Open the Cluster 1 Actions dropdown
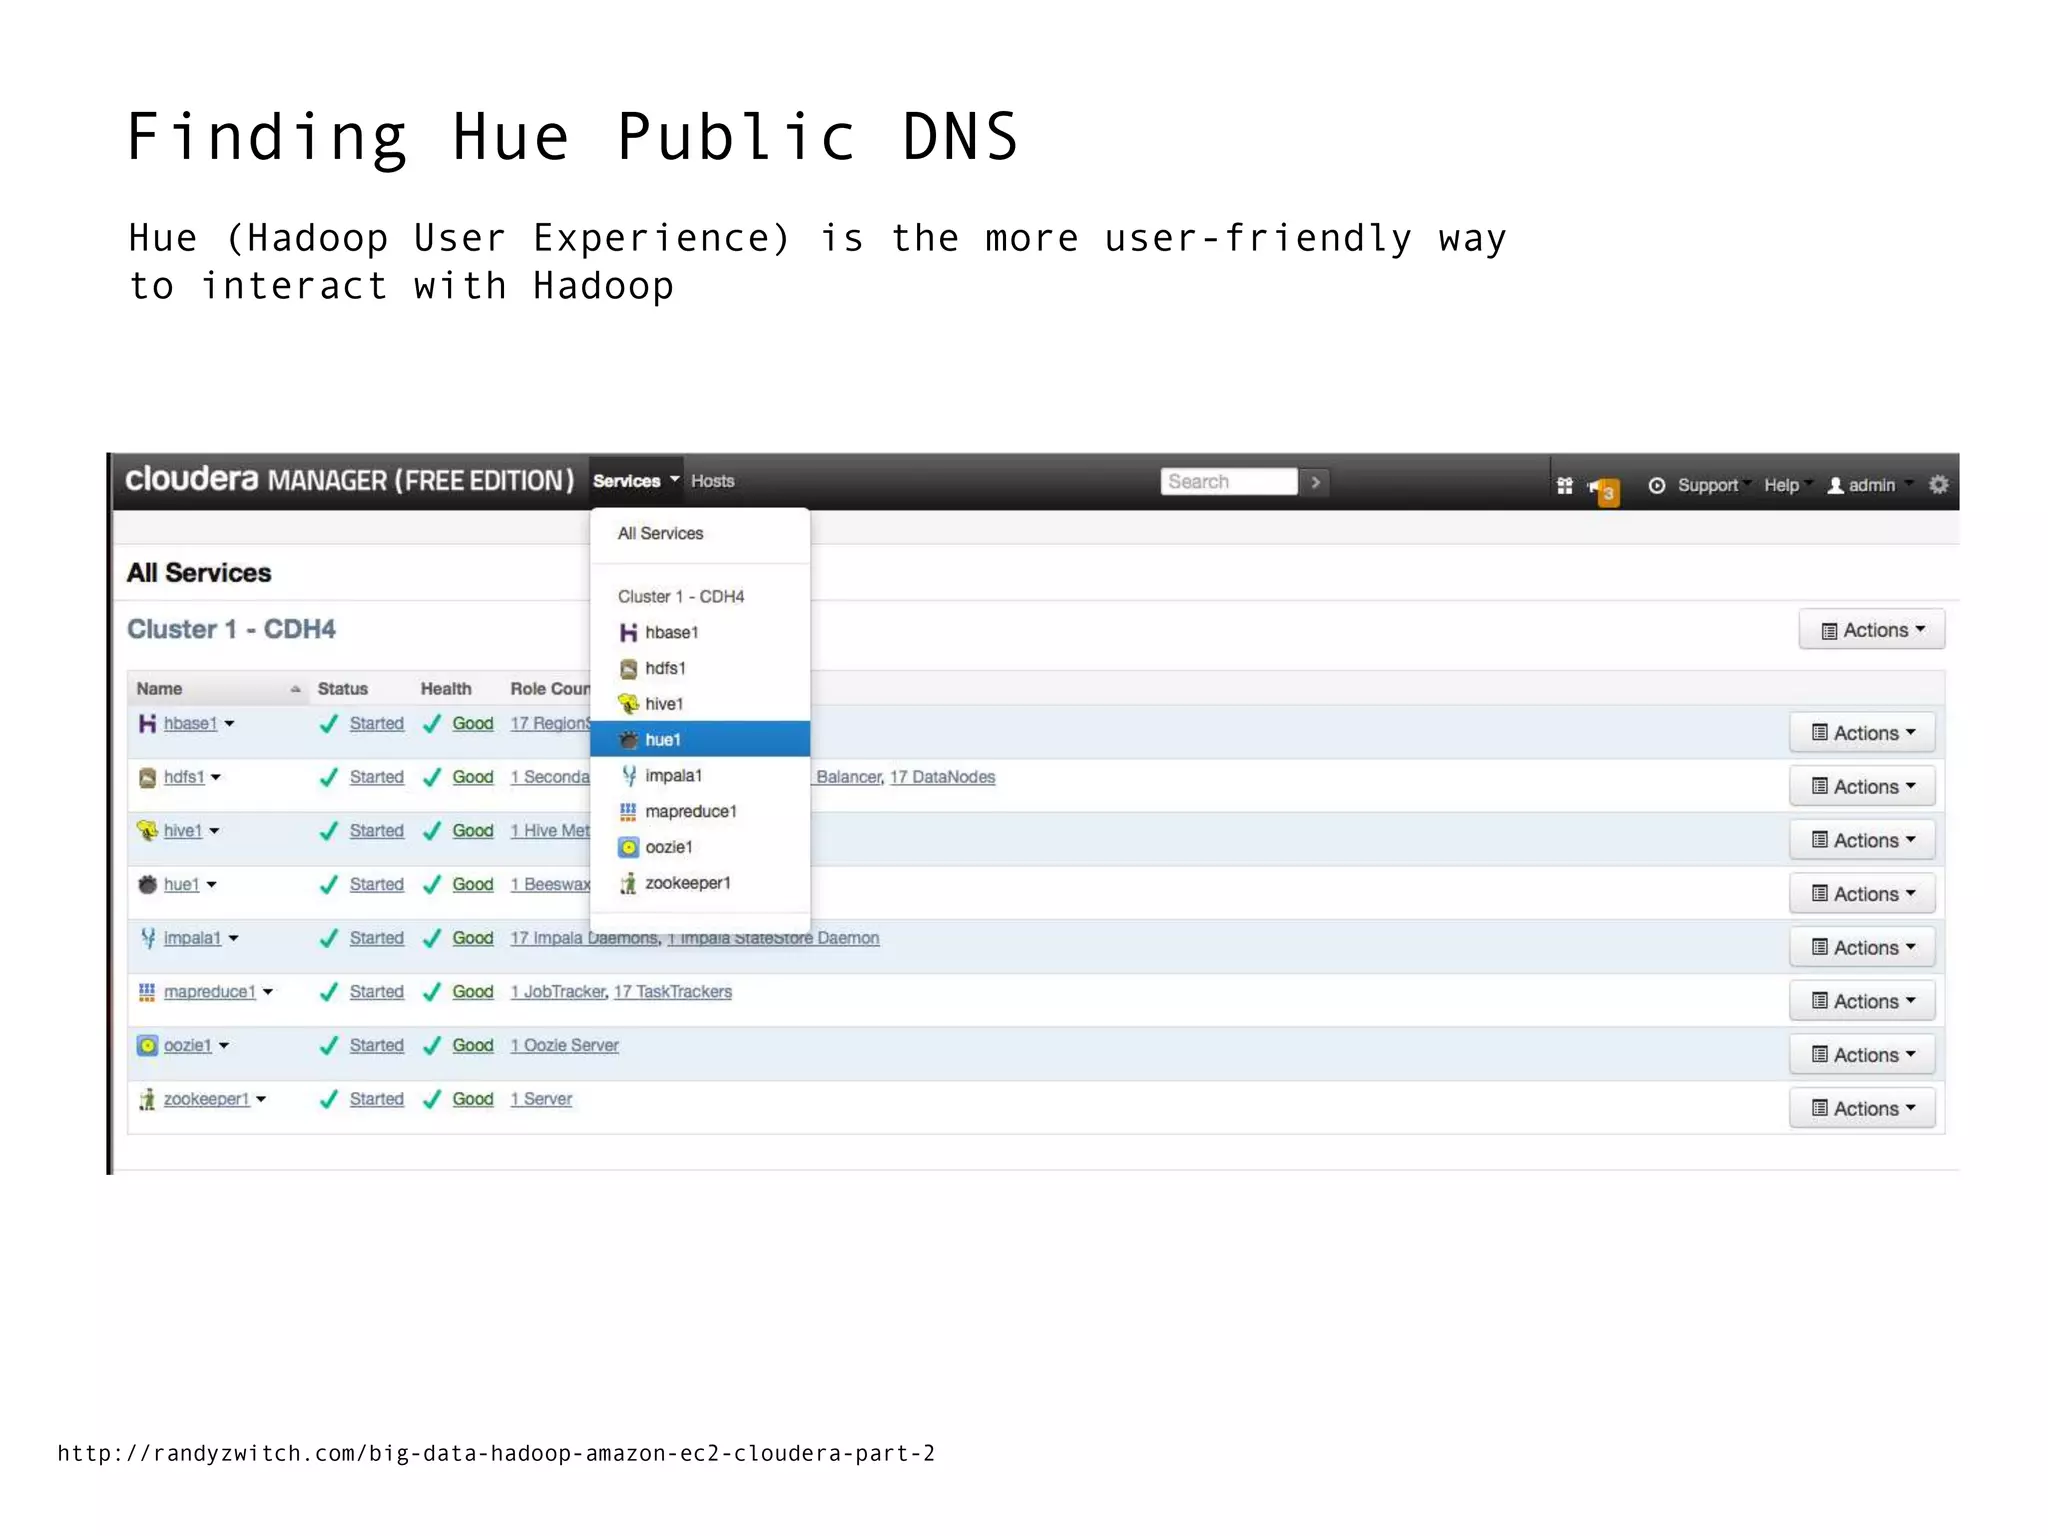 [x=1871, y=630]
